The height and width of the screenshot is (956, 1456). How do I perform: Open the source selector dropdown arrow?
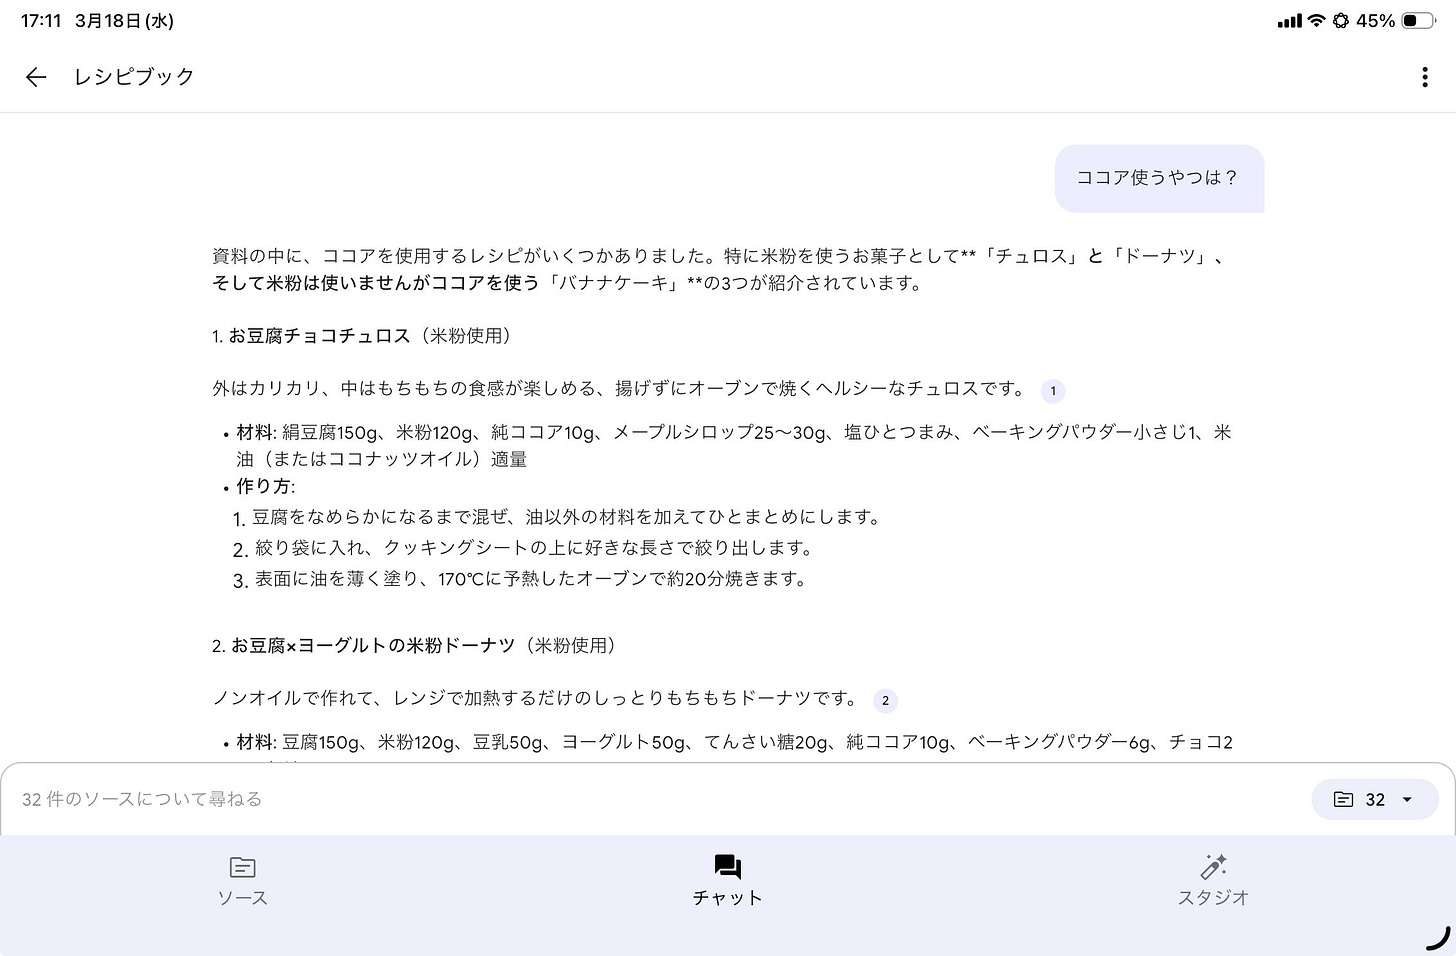tap(1405, 799)
